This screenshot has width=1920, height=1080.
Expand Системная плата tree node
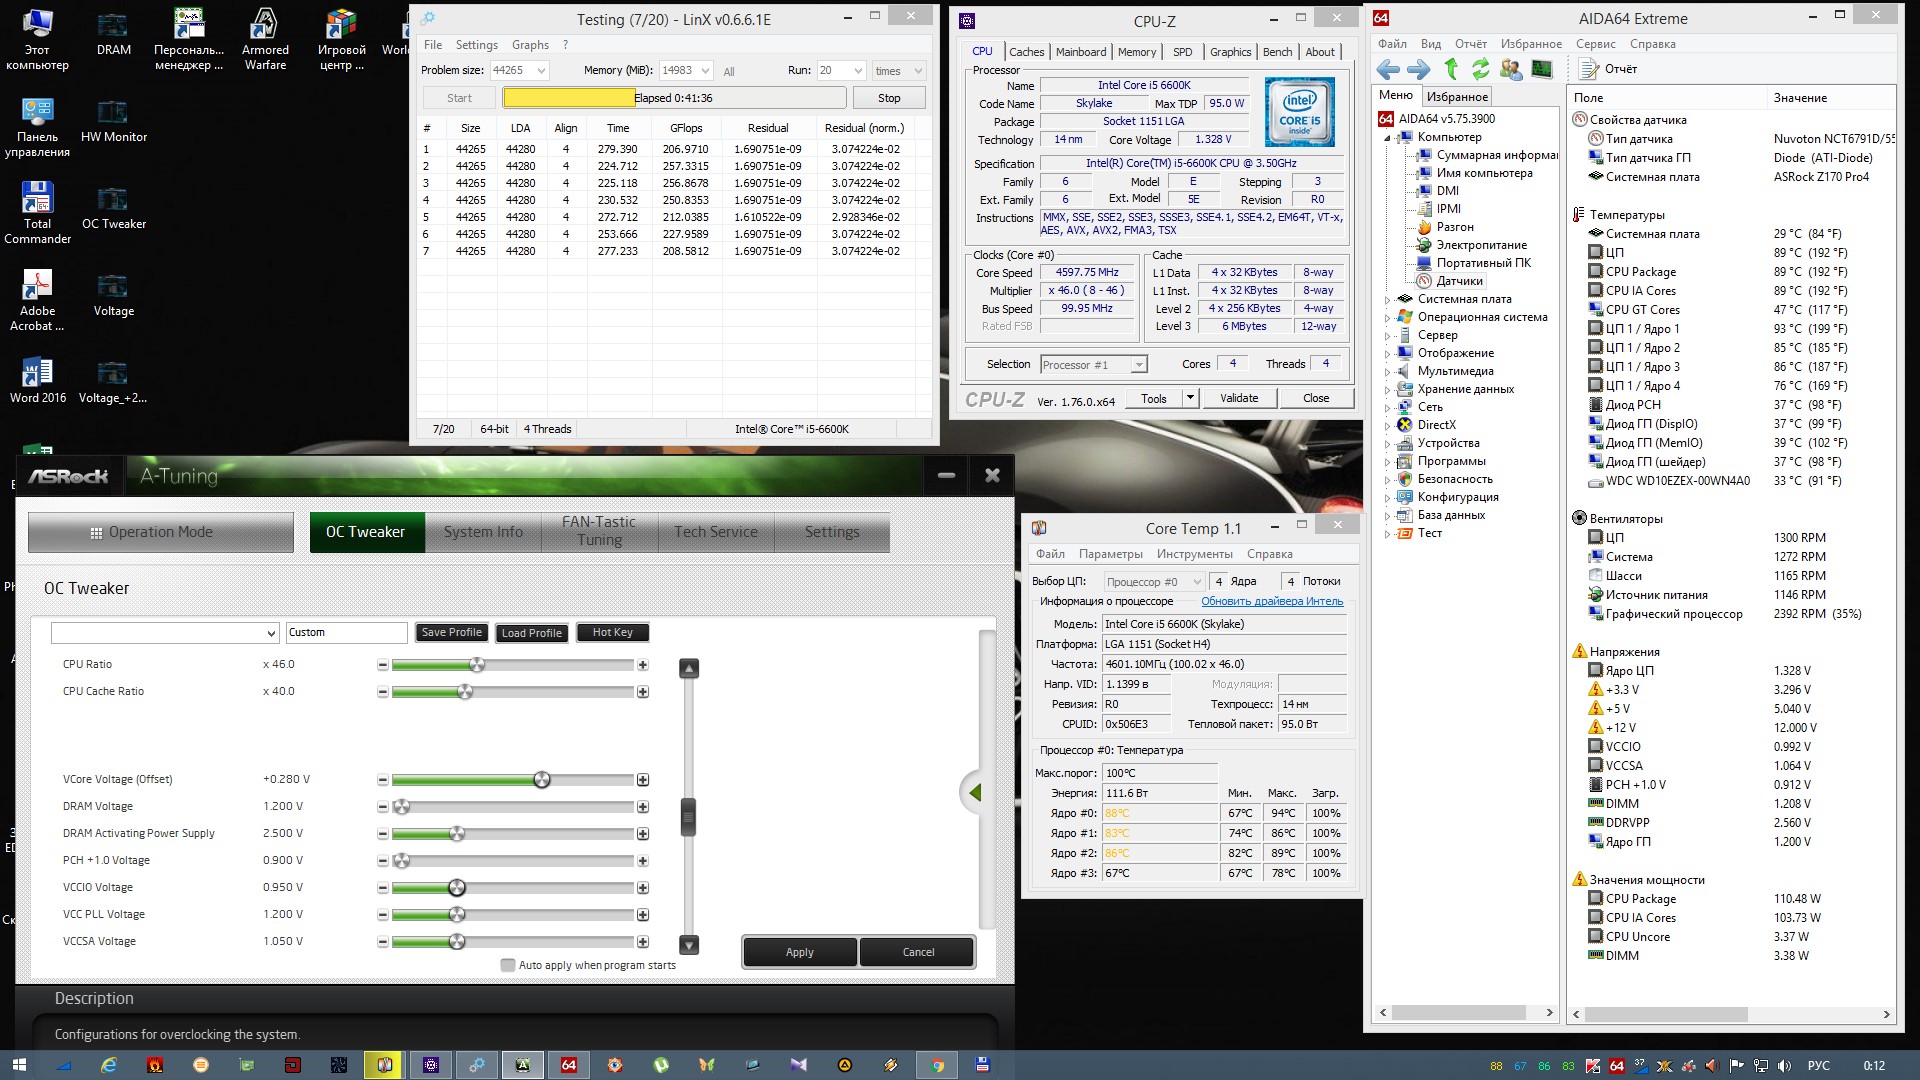pos(1388,300)
